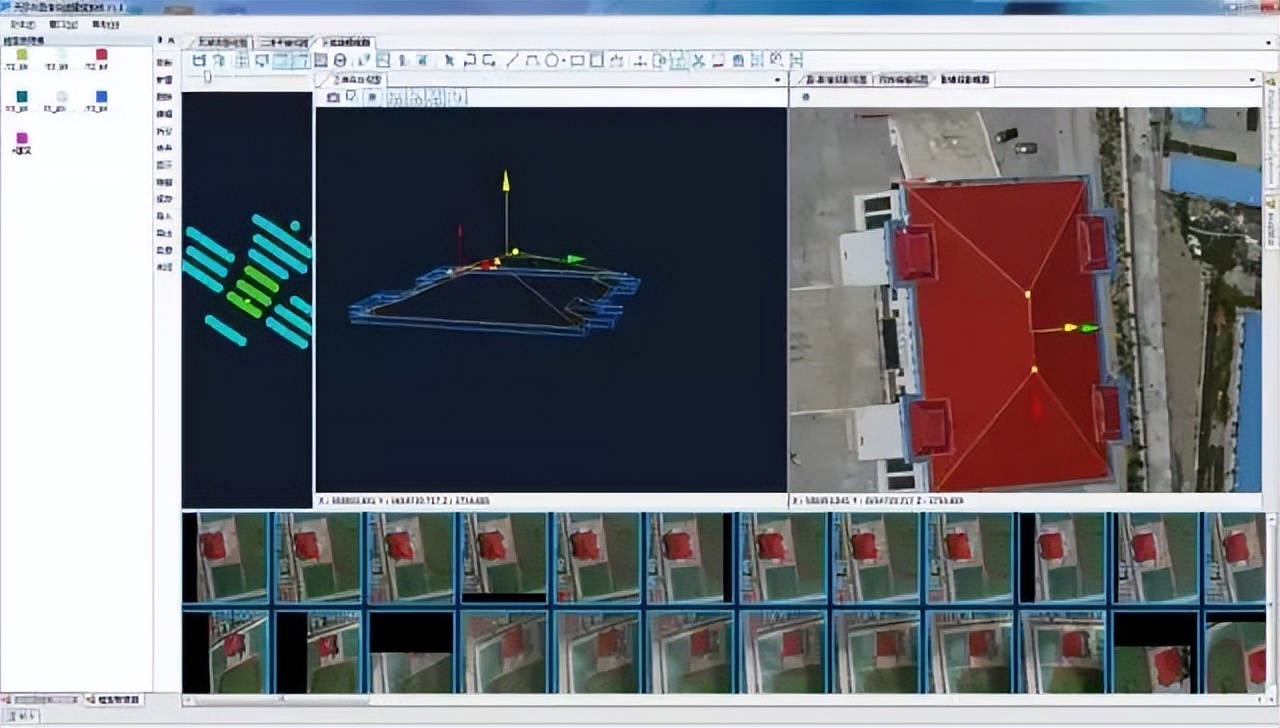Image resolution: width=1280 pixels, height=728 pixels.
Task: Click the red underline icon beside the scissors
Action: tap(718, 61)
